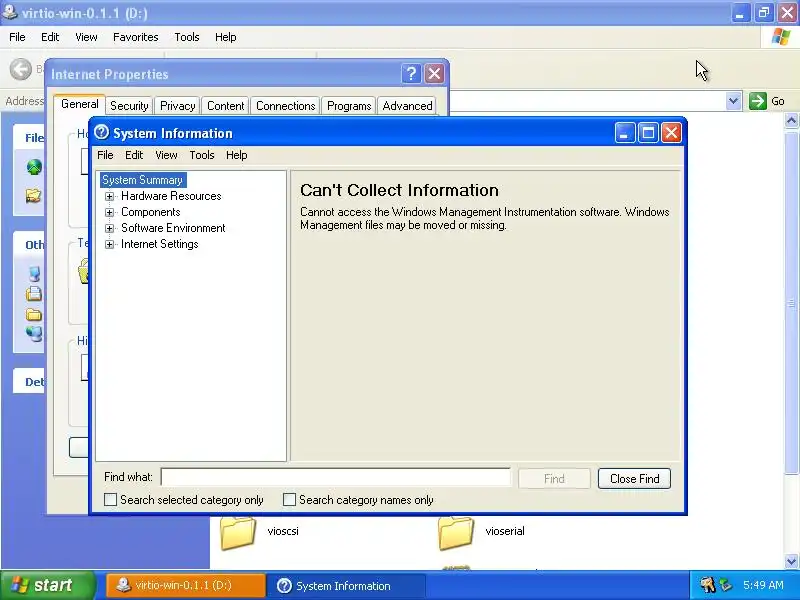Open the Explorer window Help menu

pos(226,37)
